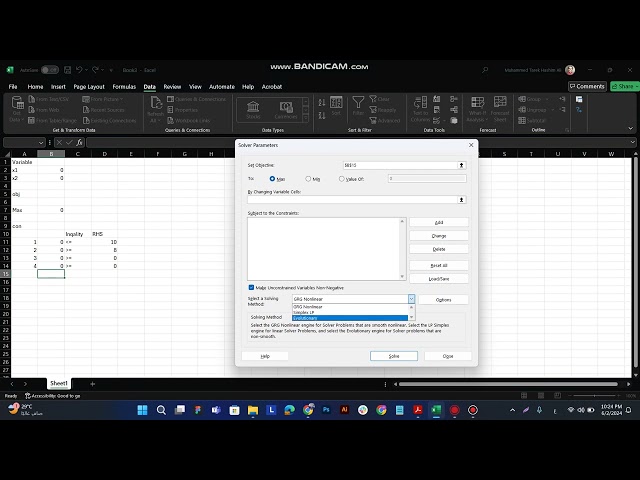Viewport: 640px width, 480px height.
Task: Click the Sheet1 tab
Action: tap(59, 383)
